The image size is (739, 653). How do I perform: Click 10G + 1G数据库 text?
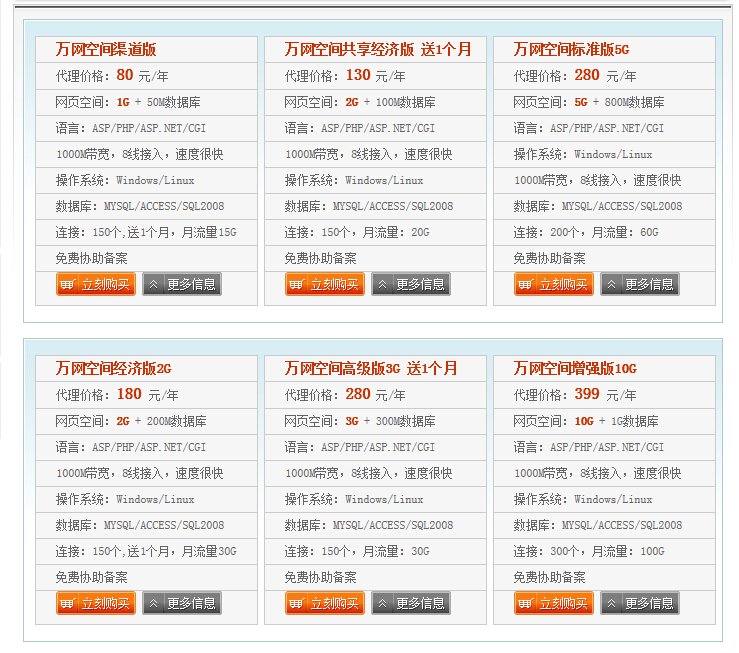(616, 421)
